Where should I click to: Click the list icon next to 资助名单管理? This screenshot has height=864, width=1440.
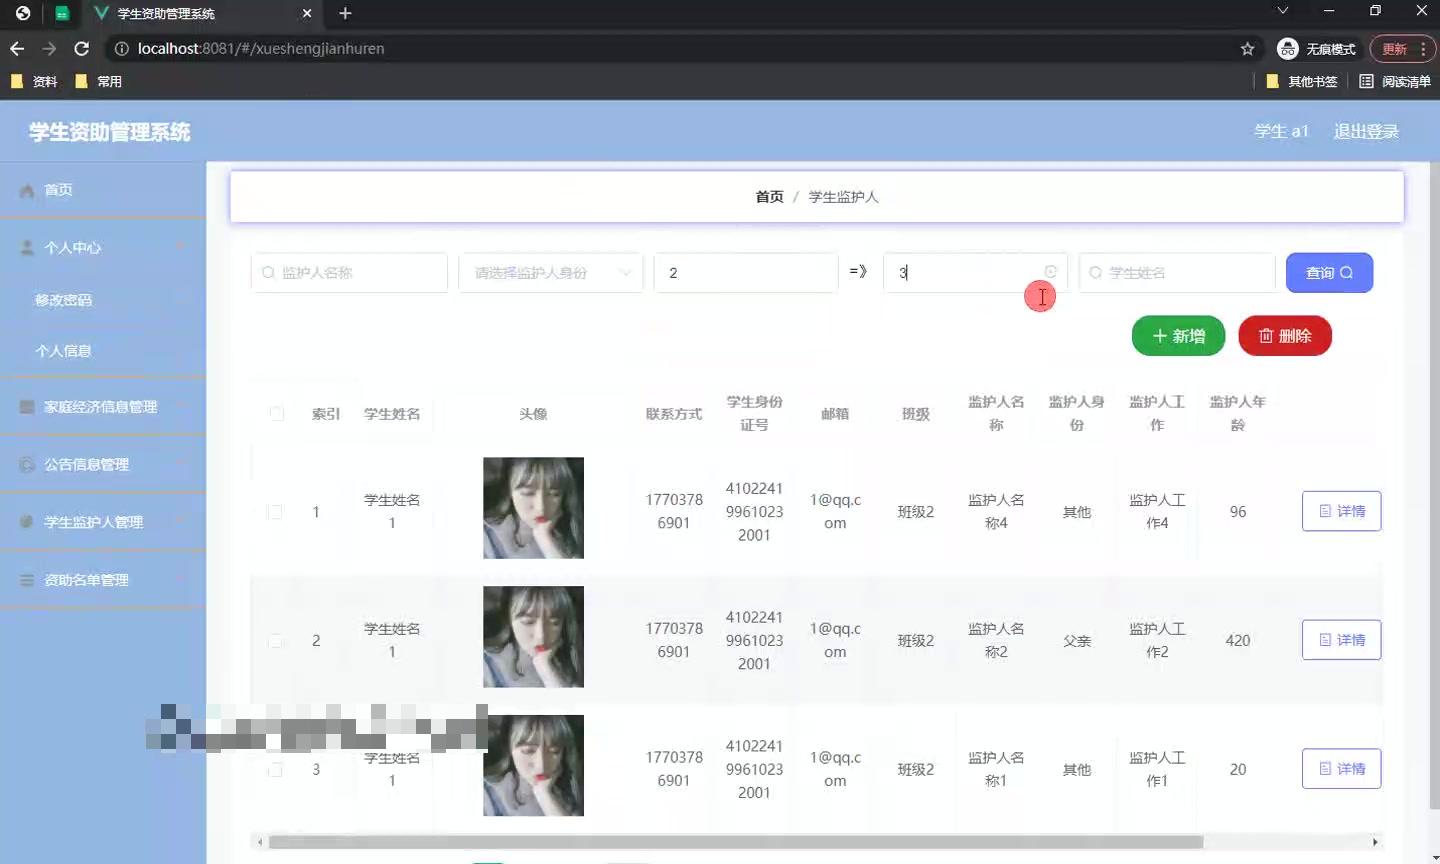point(26,579)
